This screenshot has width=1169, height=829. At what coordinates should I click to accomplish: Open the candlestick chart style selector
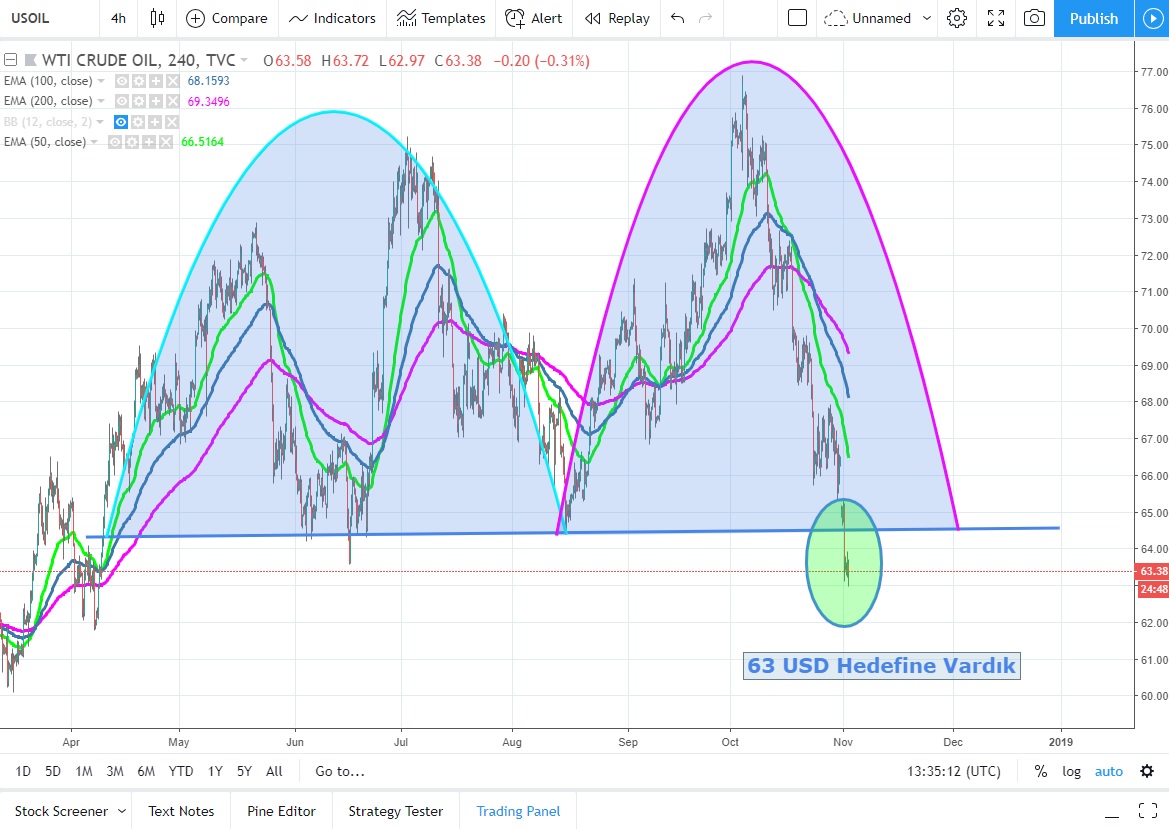tap(157, 18)
